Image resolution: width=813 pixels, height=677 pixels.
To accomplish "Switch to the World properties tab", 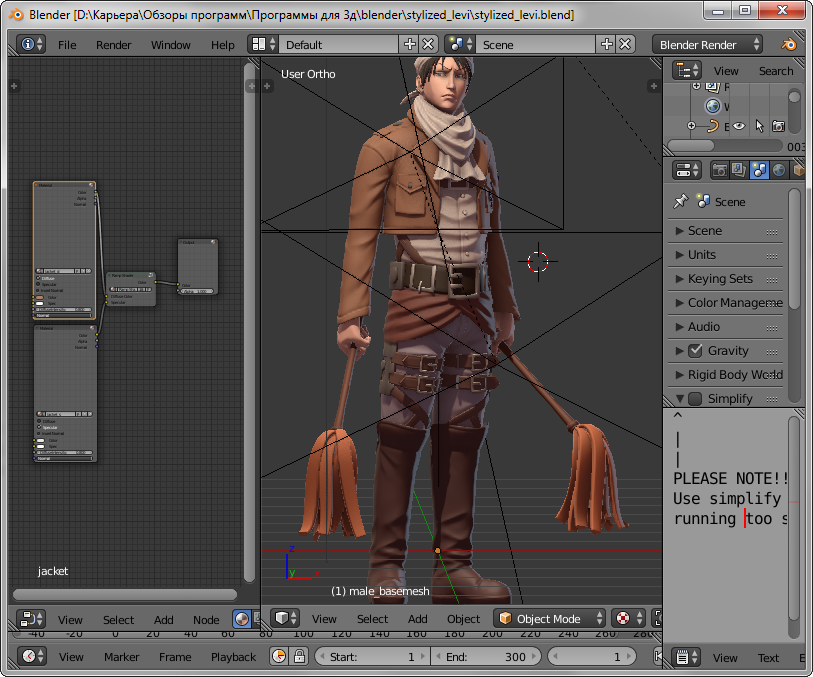I will pos(778,170).
